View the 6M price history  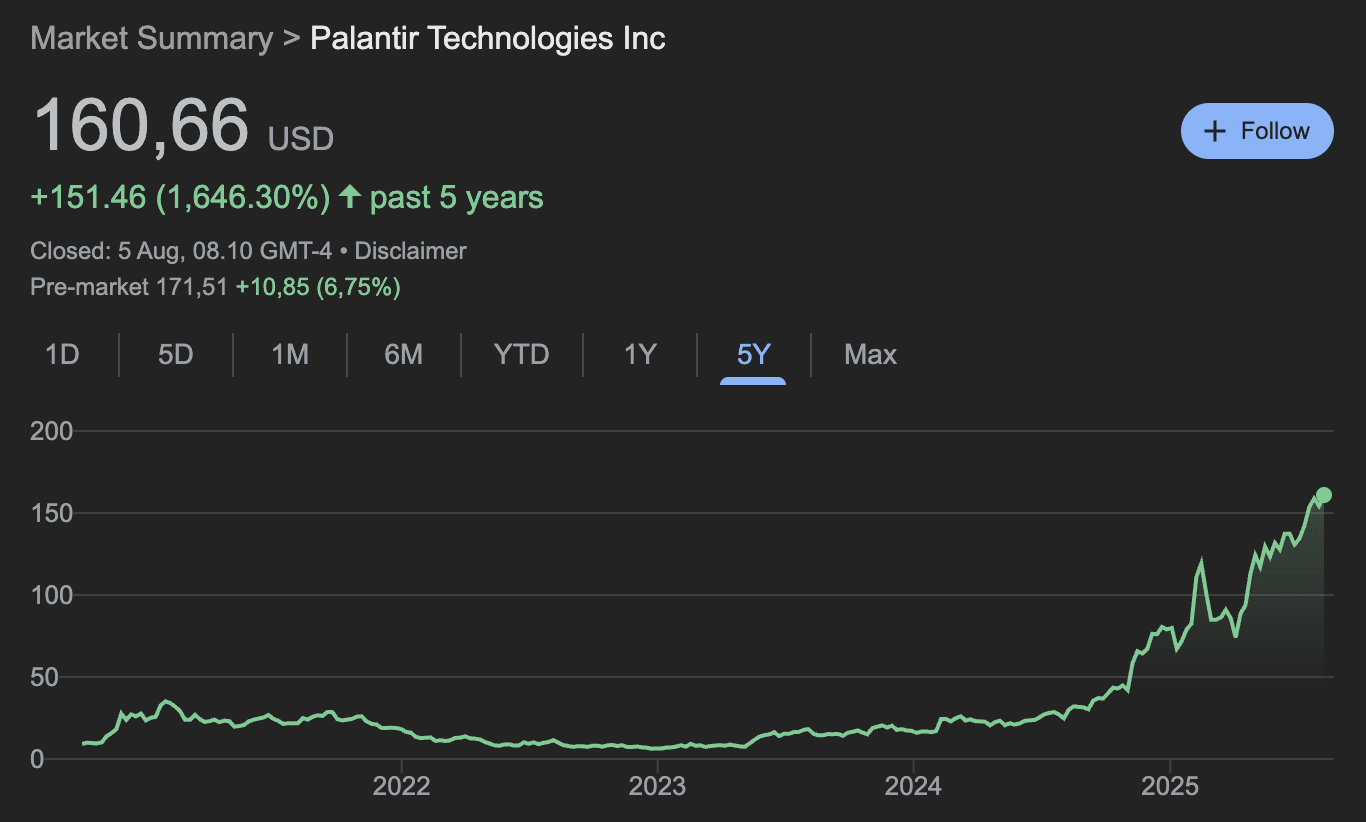click(x=405, y=354)
